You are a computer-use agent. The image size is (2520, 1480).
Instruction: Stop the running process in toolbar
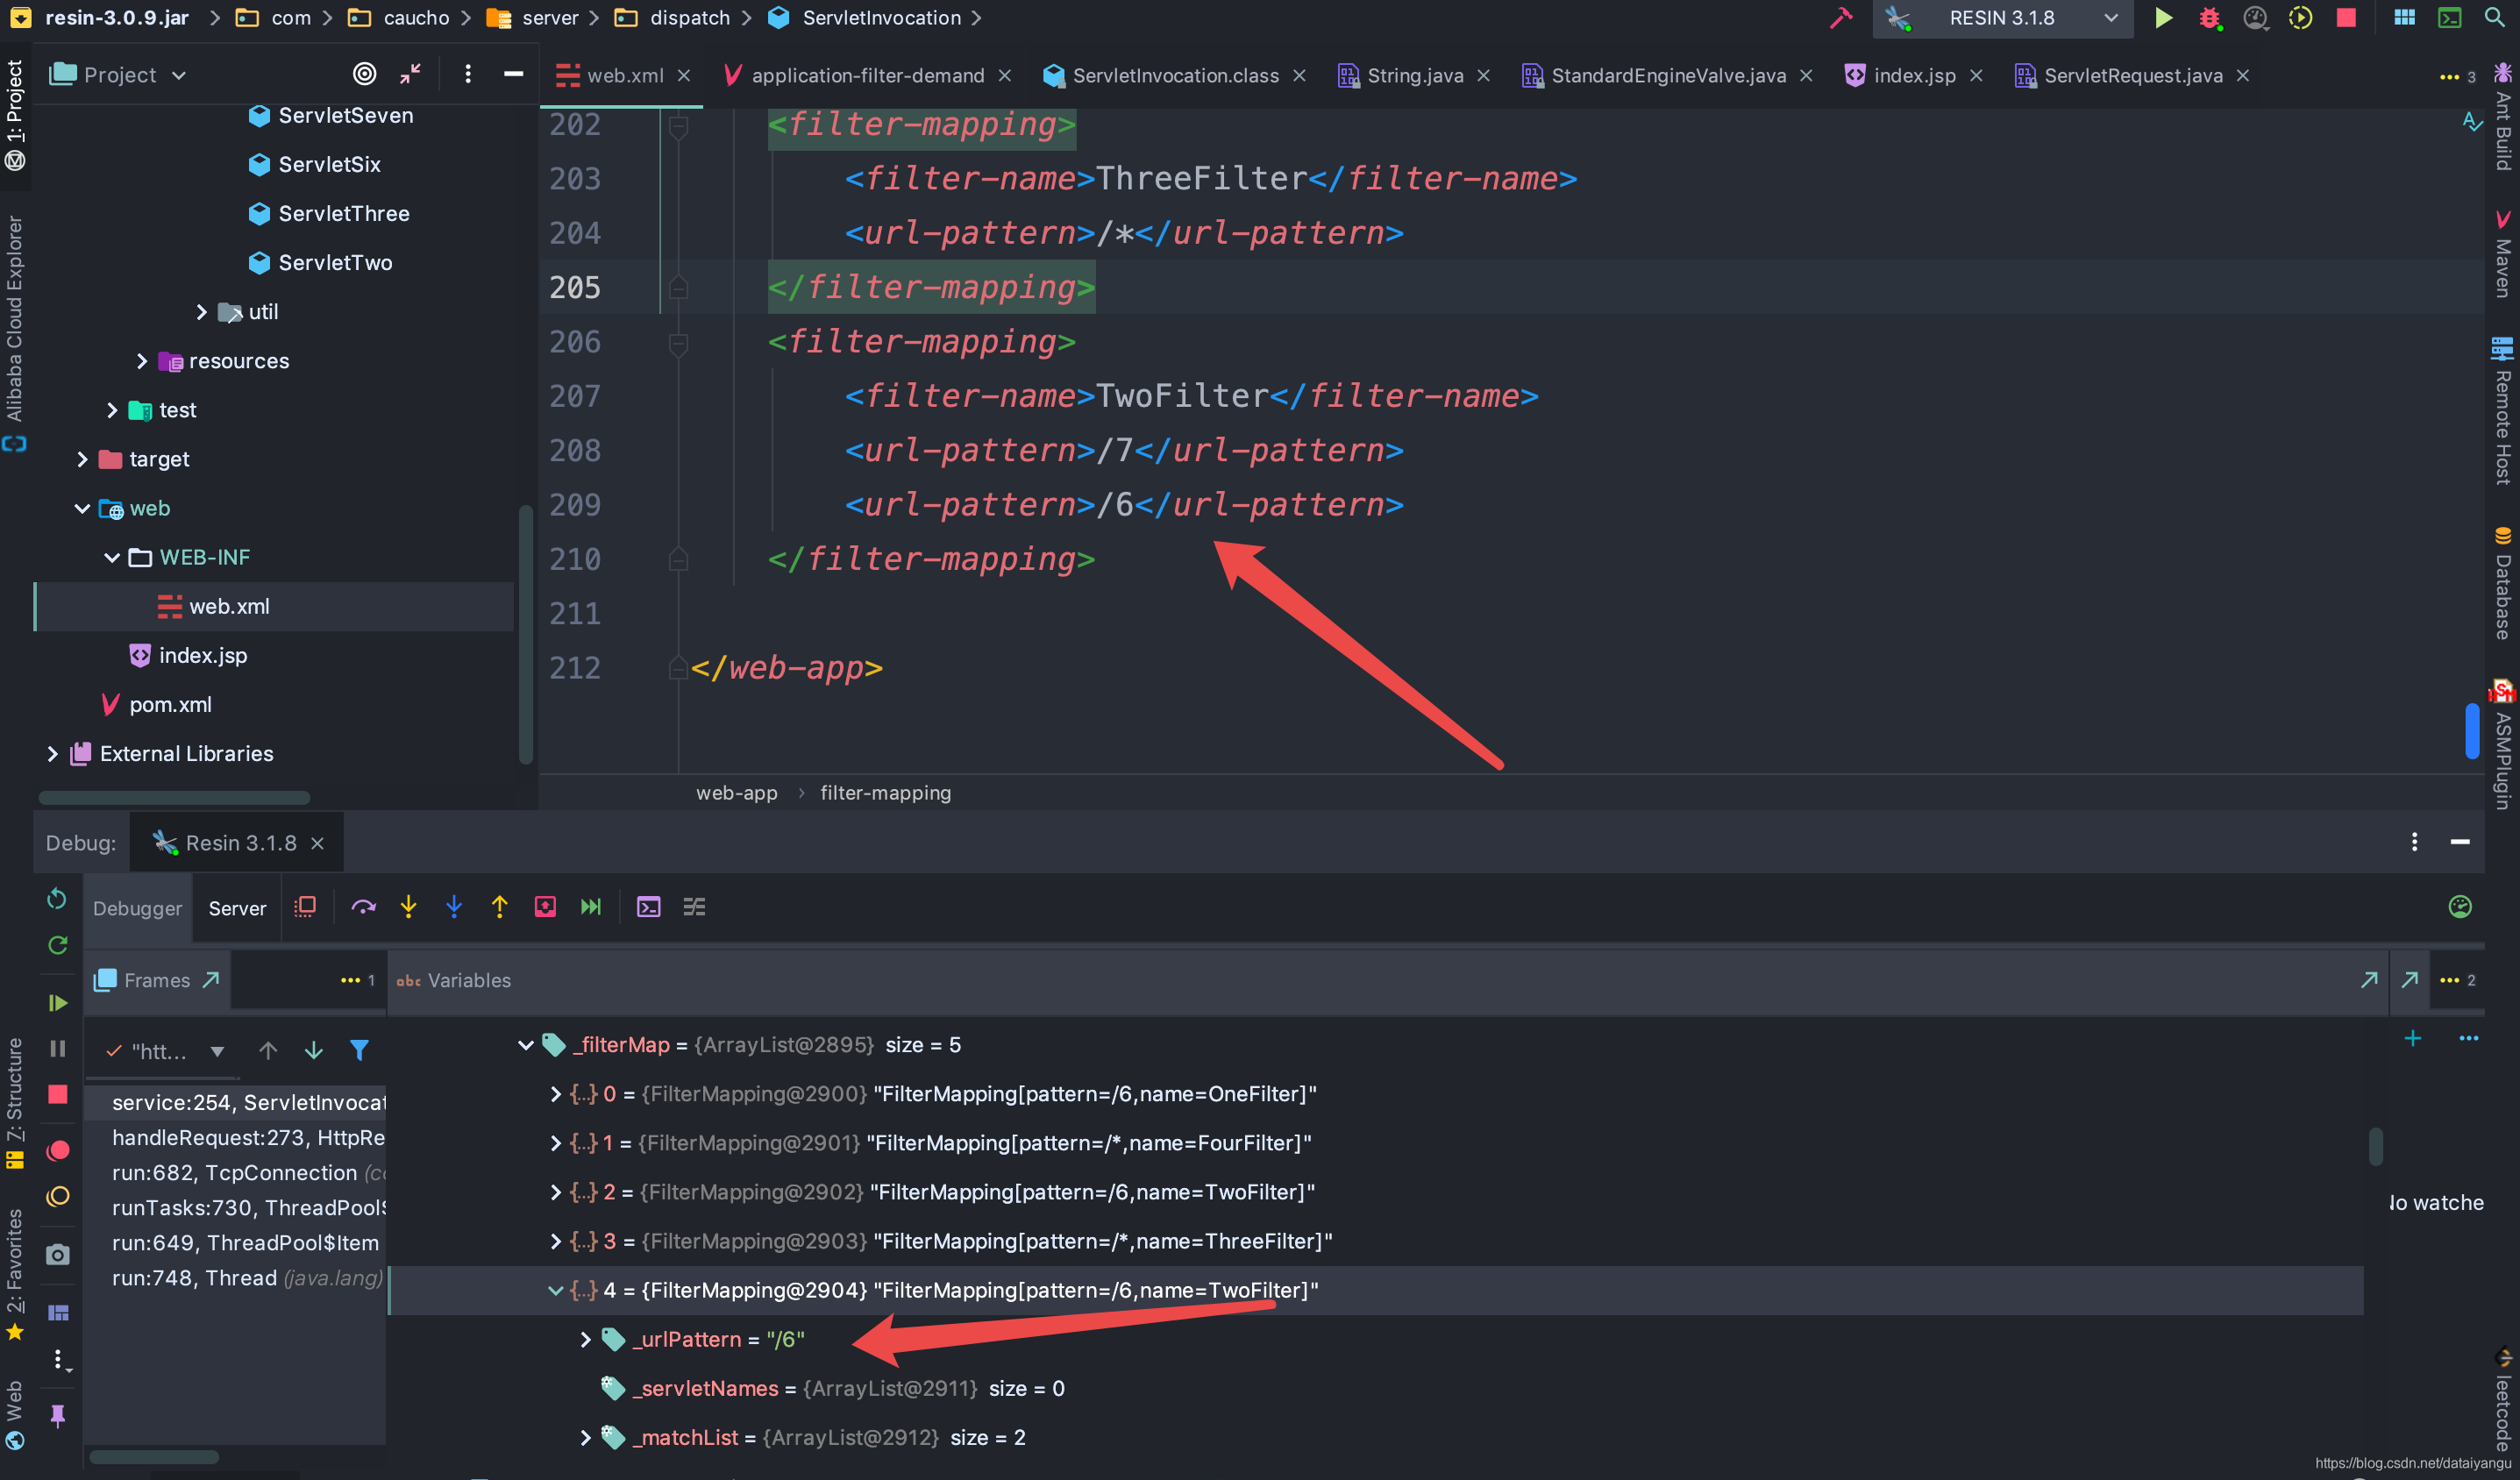[2346, 18]
